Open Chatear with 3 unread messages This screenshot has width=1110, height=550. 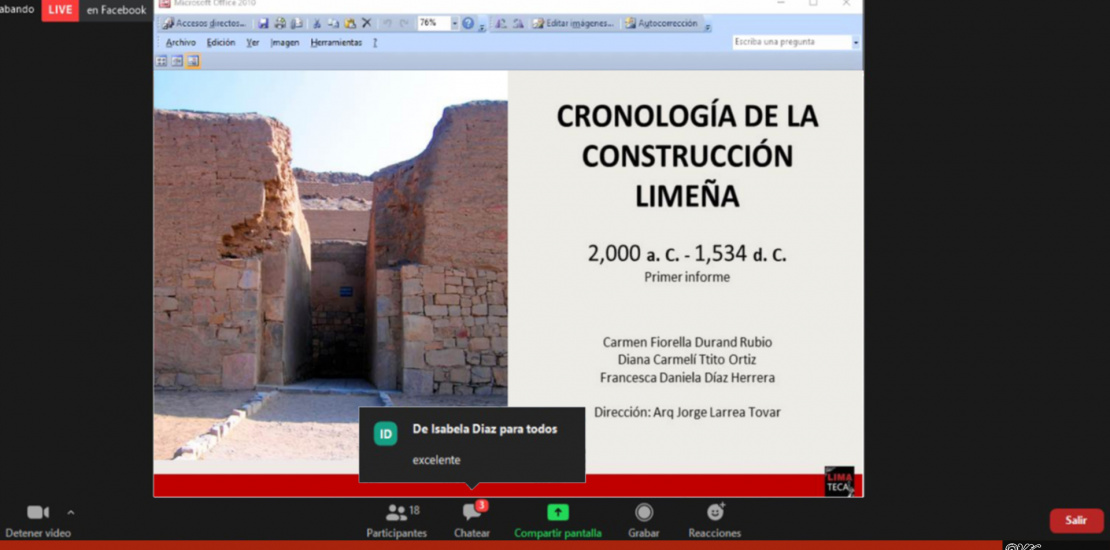[472, 521]
